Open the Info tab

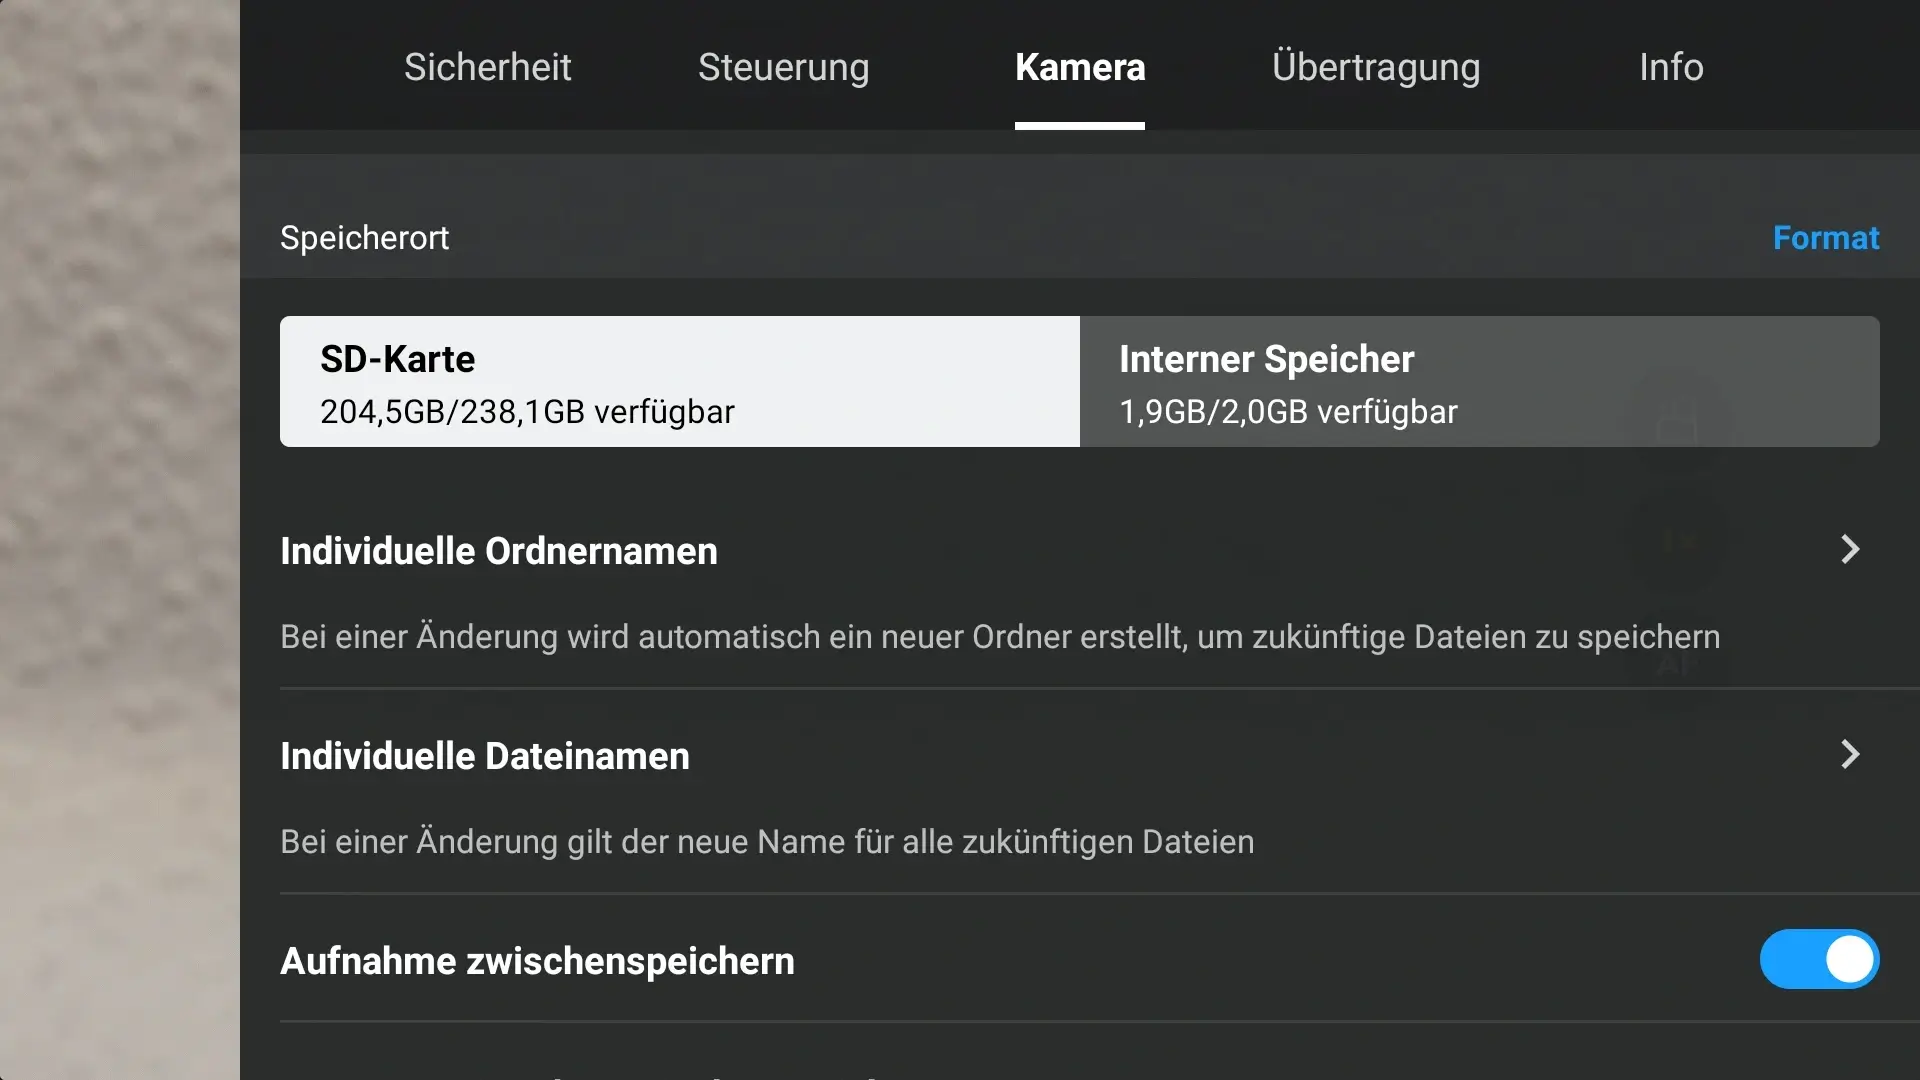[1671, 67]
